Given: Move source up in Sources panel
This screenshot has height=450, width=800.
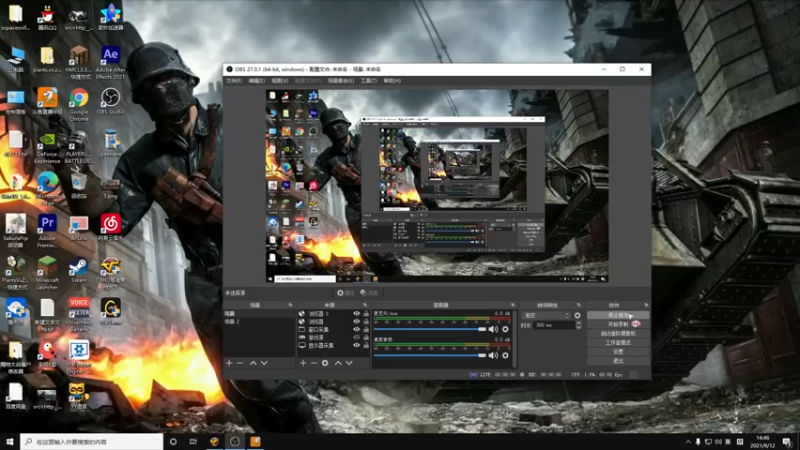Looking at the screenshot, I should click(338, 363).
